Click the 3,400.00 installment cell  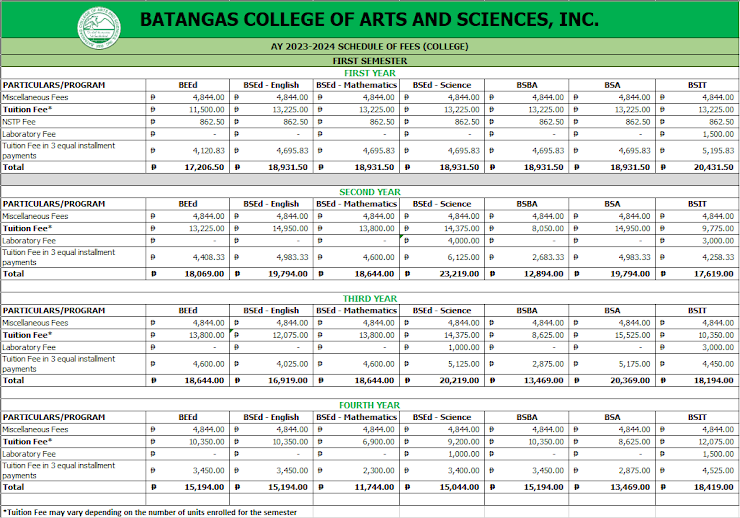(x=442, y=471)
